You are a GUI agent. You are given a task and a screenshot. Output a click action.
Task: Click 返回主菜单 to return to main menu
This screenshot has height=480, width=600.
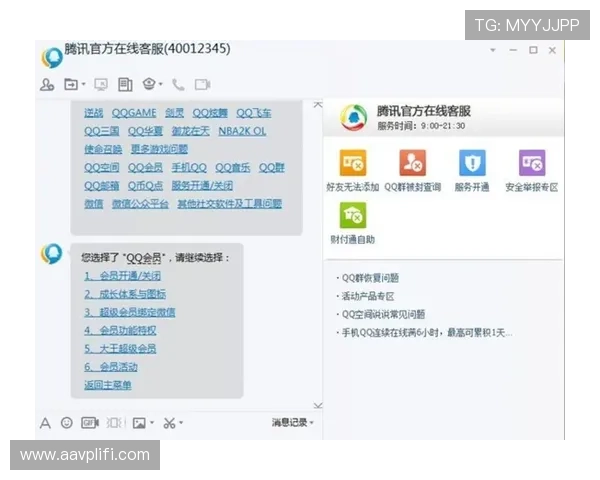(108, 385)
